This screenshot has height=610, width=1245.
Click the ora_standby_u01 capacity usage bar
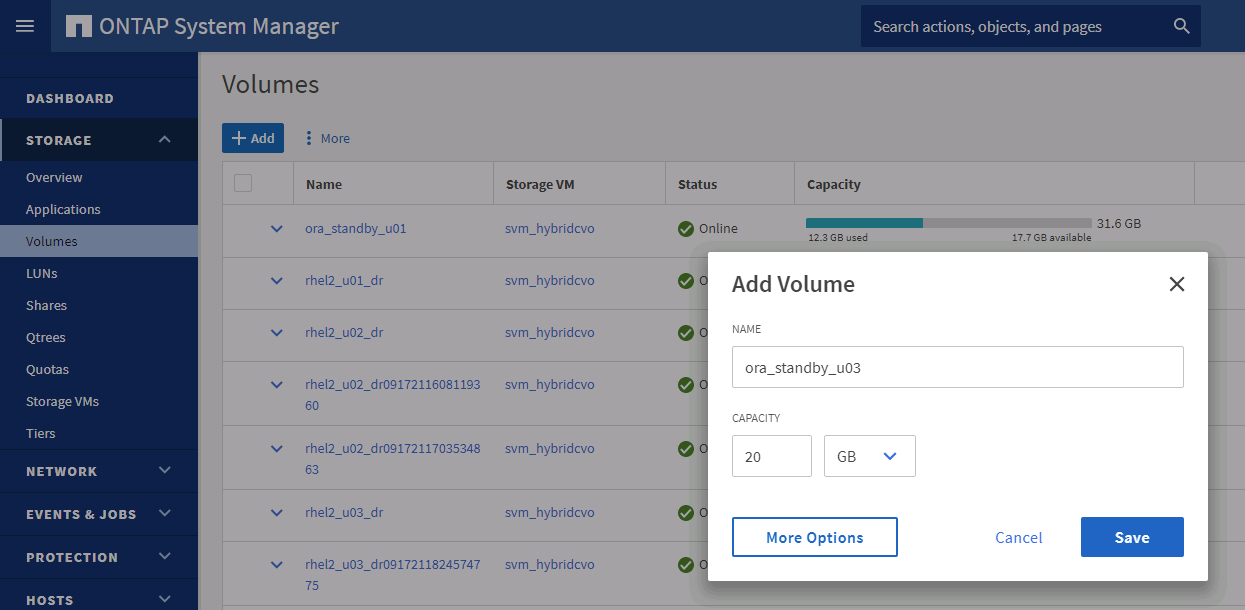(x=948, y=223)
